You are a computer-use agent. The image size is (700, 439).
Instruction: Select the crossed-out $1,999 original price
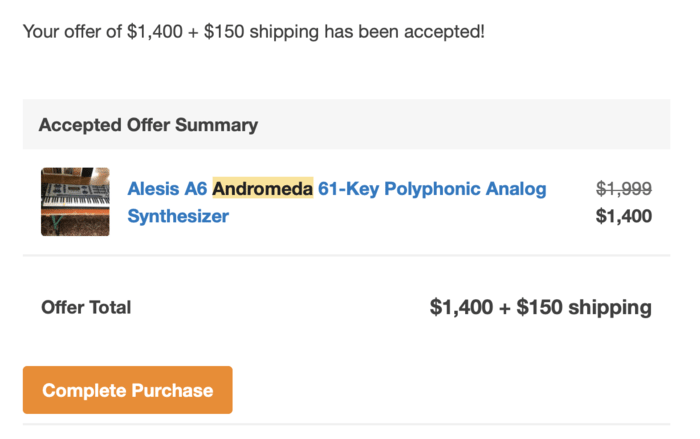coord(623,188)
